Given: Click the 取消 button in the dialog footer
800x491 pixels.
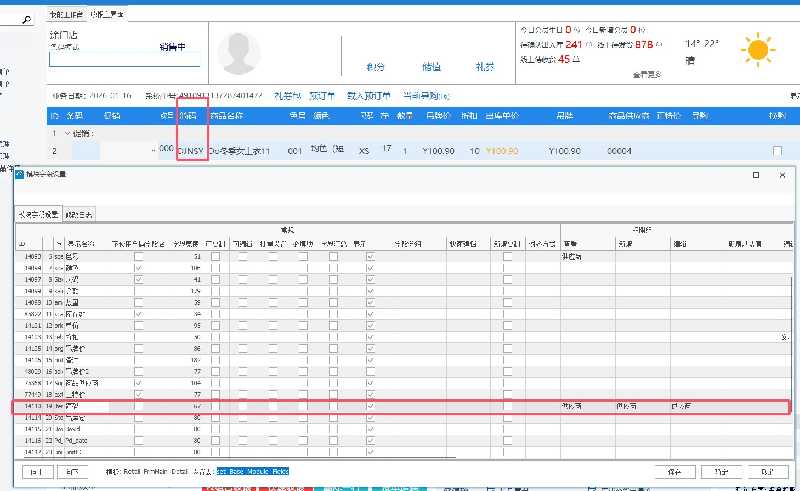Looking at the screenshot, I should point(767,471).
